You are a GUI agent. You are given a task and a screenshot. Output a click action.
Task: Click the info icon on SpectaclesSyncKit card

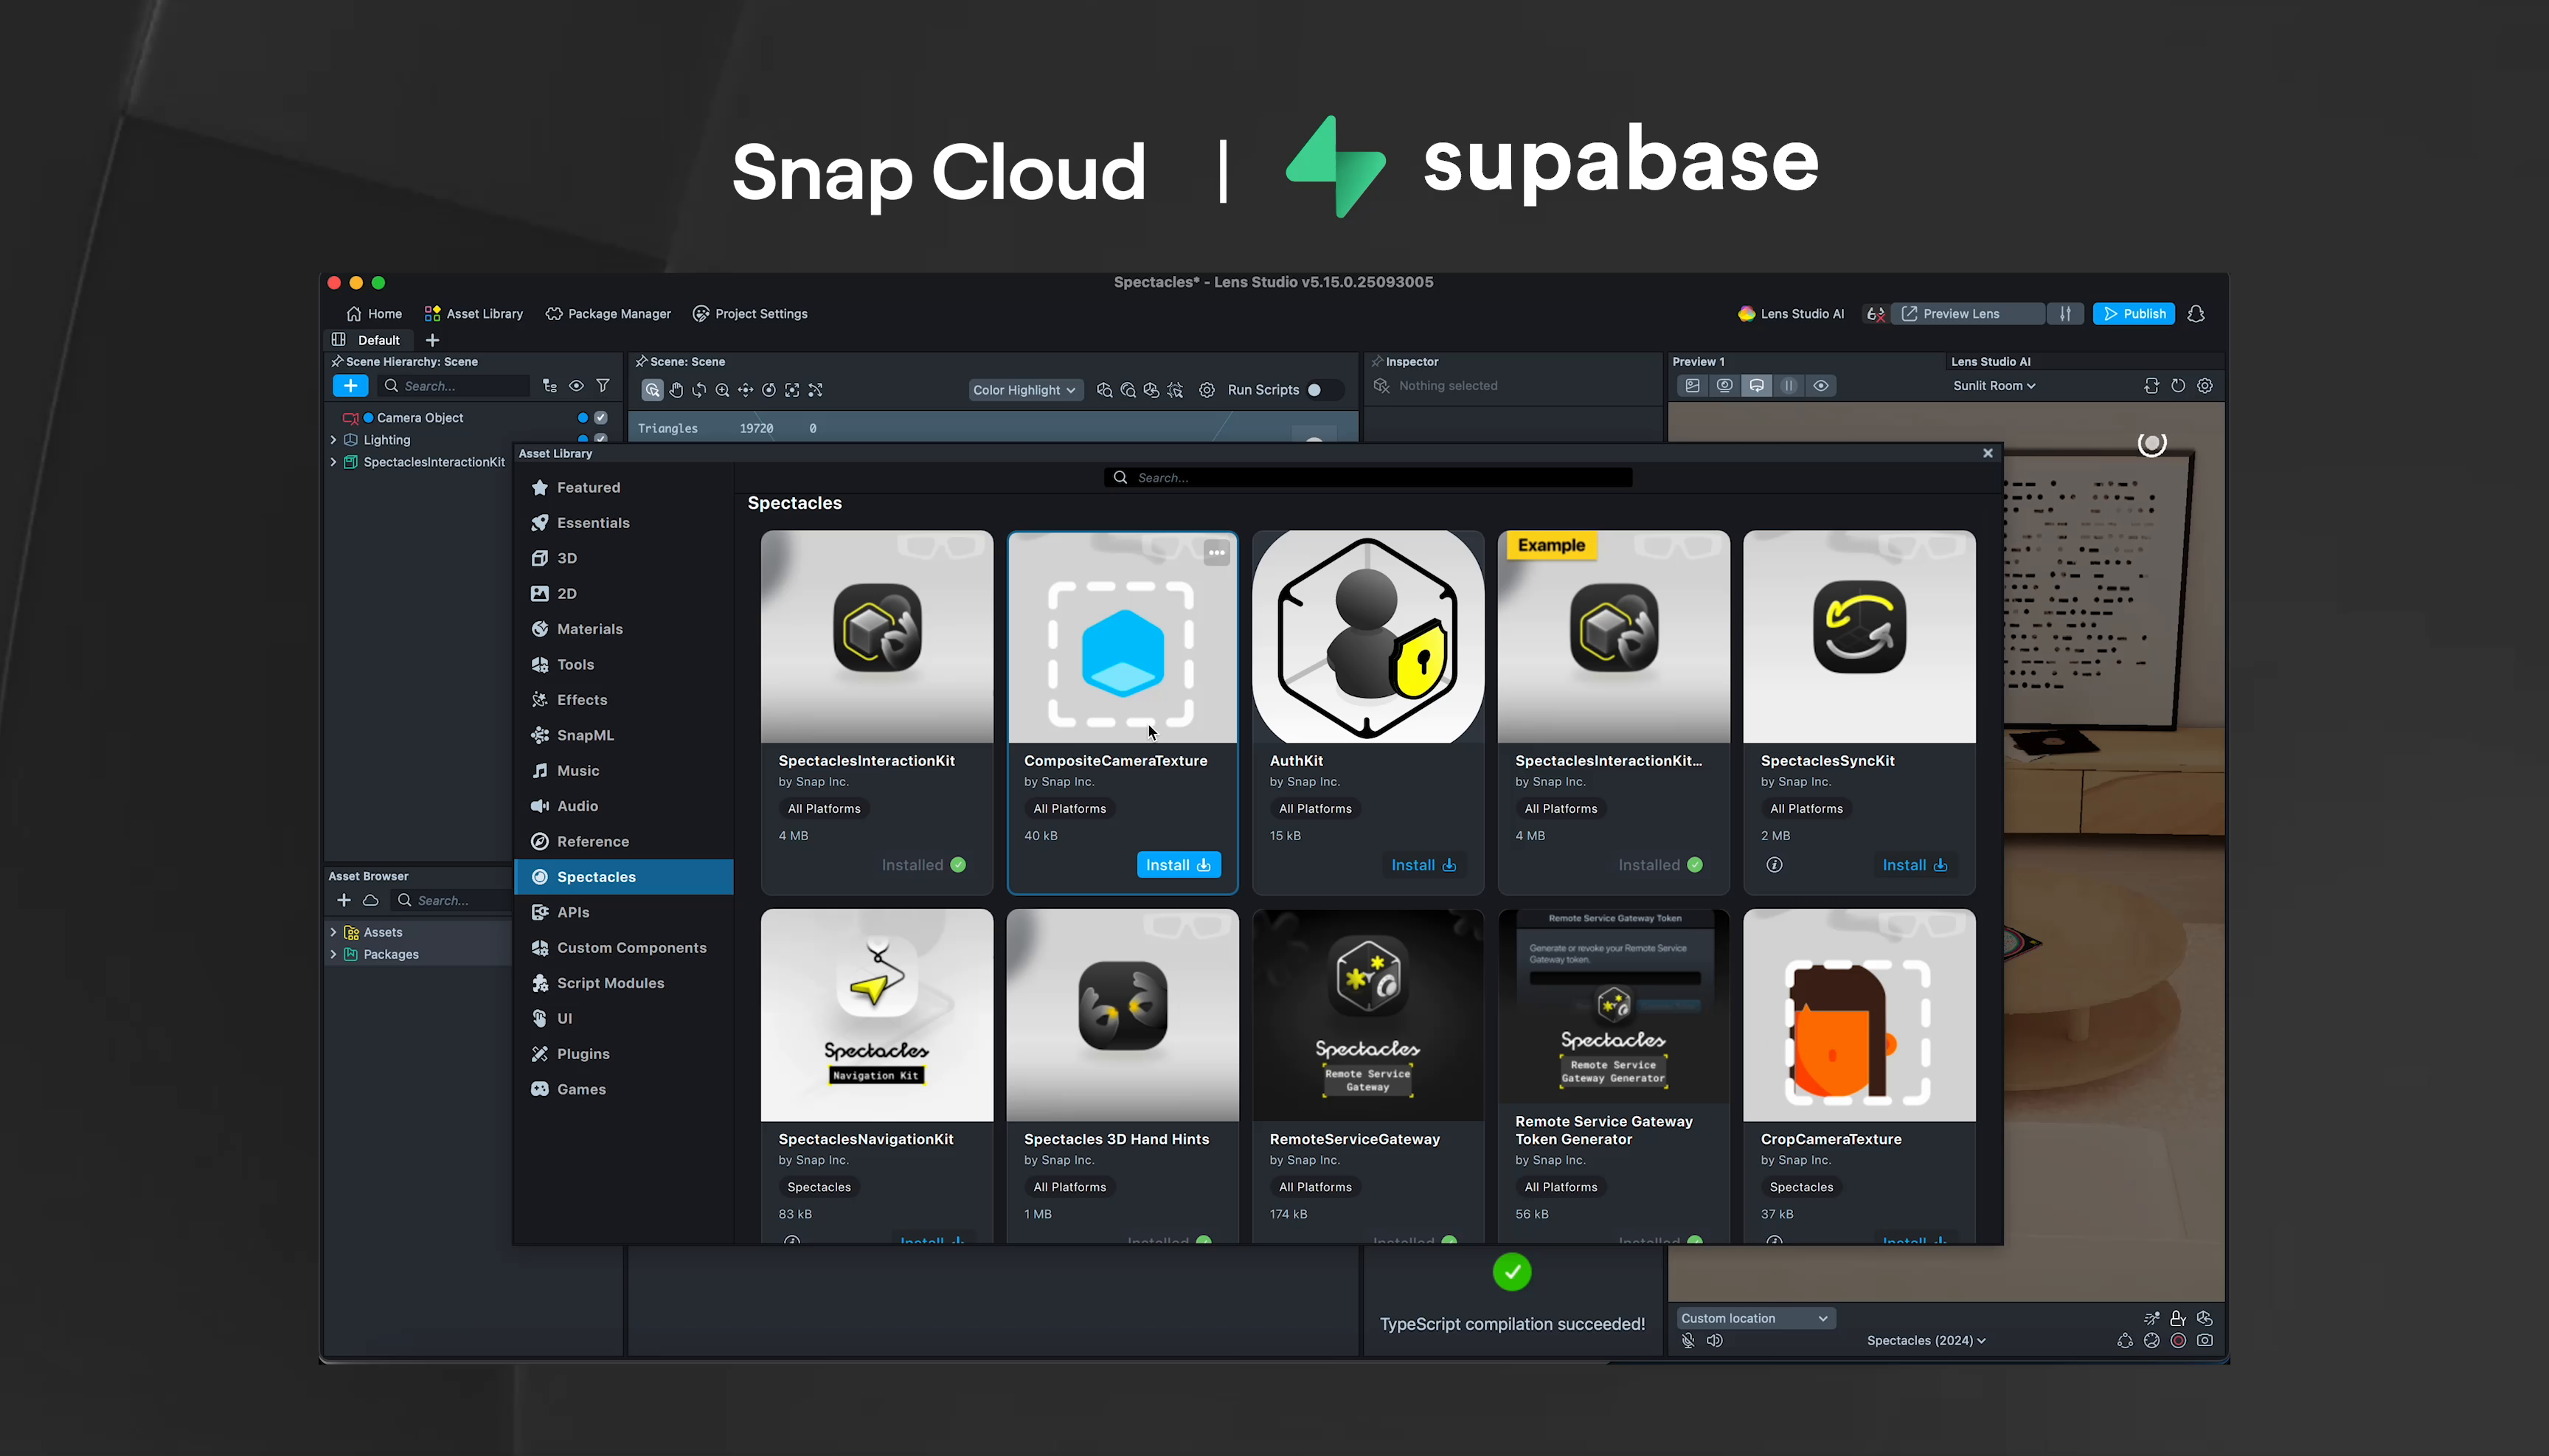[x=1774, y=865]
